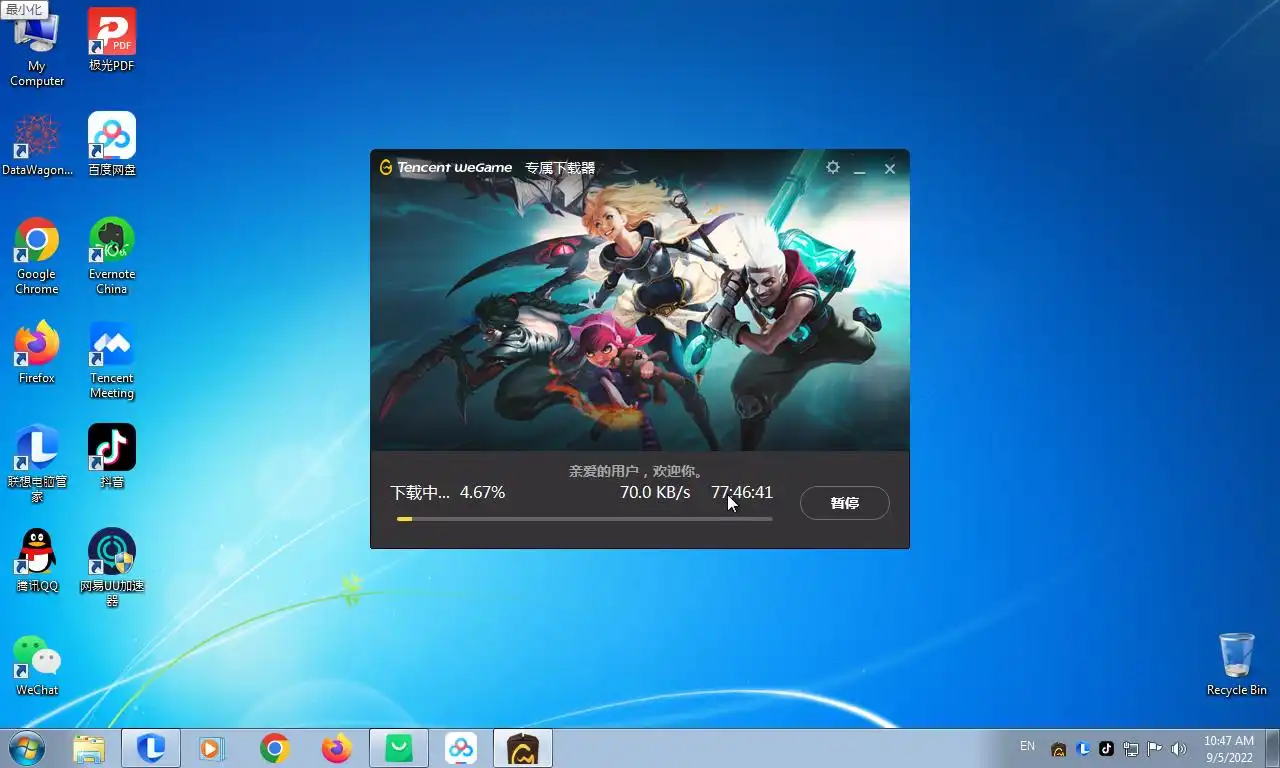
Task: Open 联想电脑管家 desktop shortcut
Action: (37, 465)
